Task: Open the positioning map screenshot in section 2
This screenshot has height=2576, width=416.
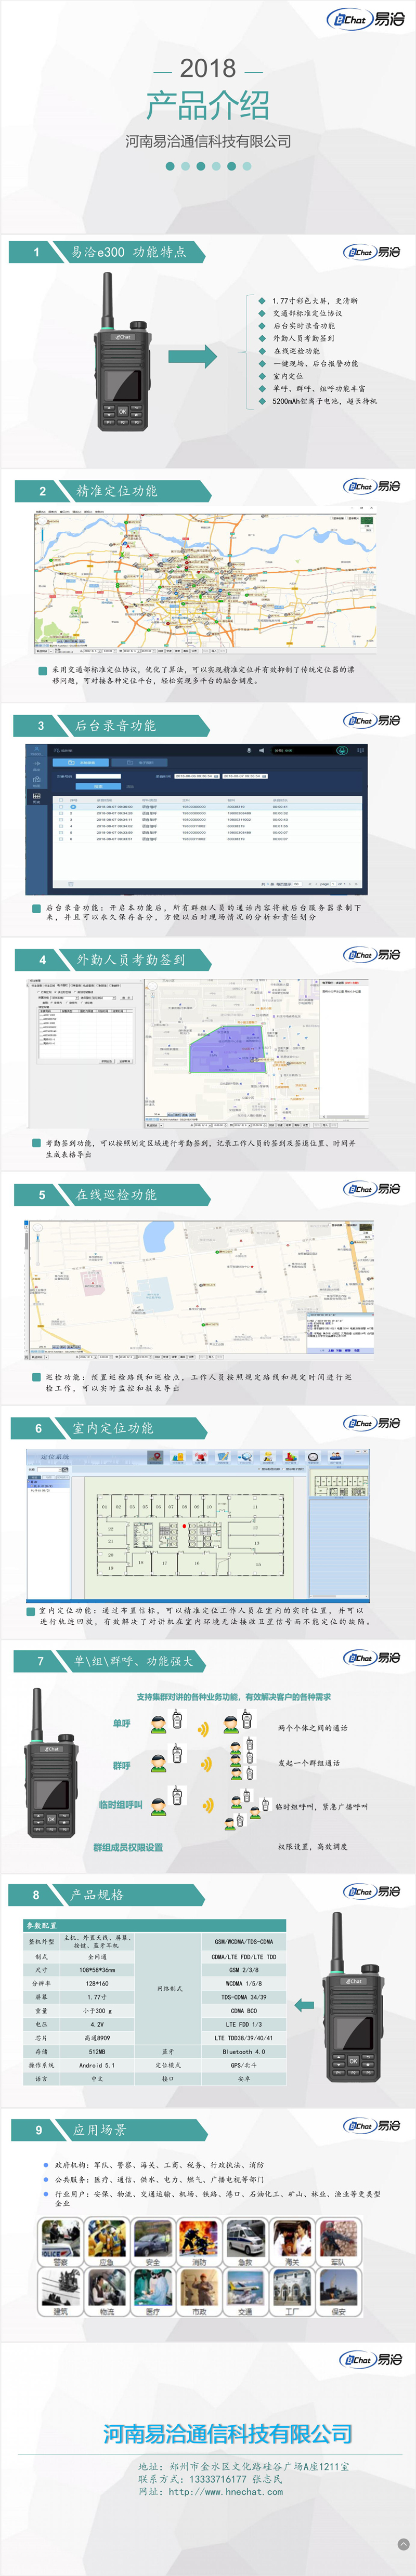Action: 206,581
